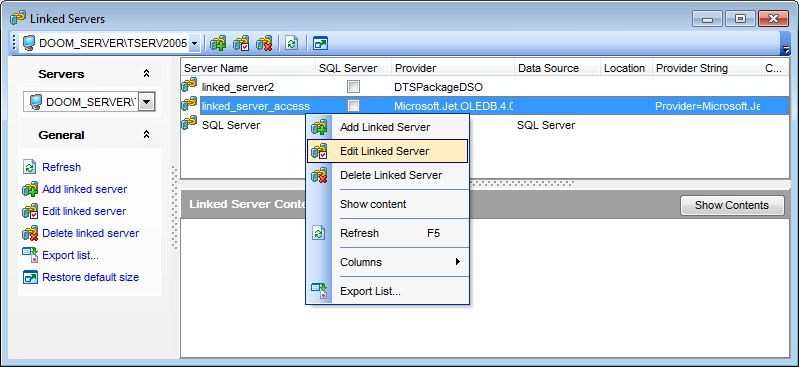Click the Restore default size icon in the General panel
Image resolution: width=799 pixels, height=367 pixels.
pos(30,277)
